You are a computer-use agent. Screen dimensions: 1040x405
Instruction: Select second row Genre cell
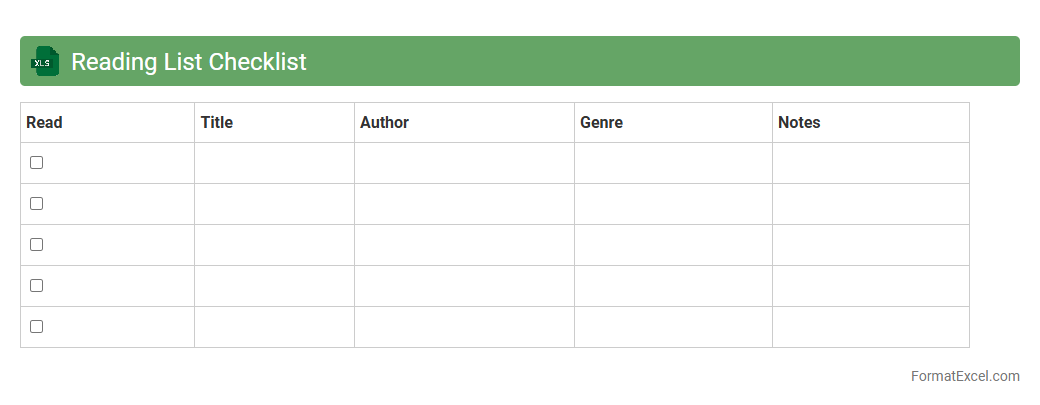coord(673,204)
